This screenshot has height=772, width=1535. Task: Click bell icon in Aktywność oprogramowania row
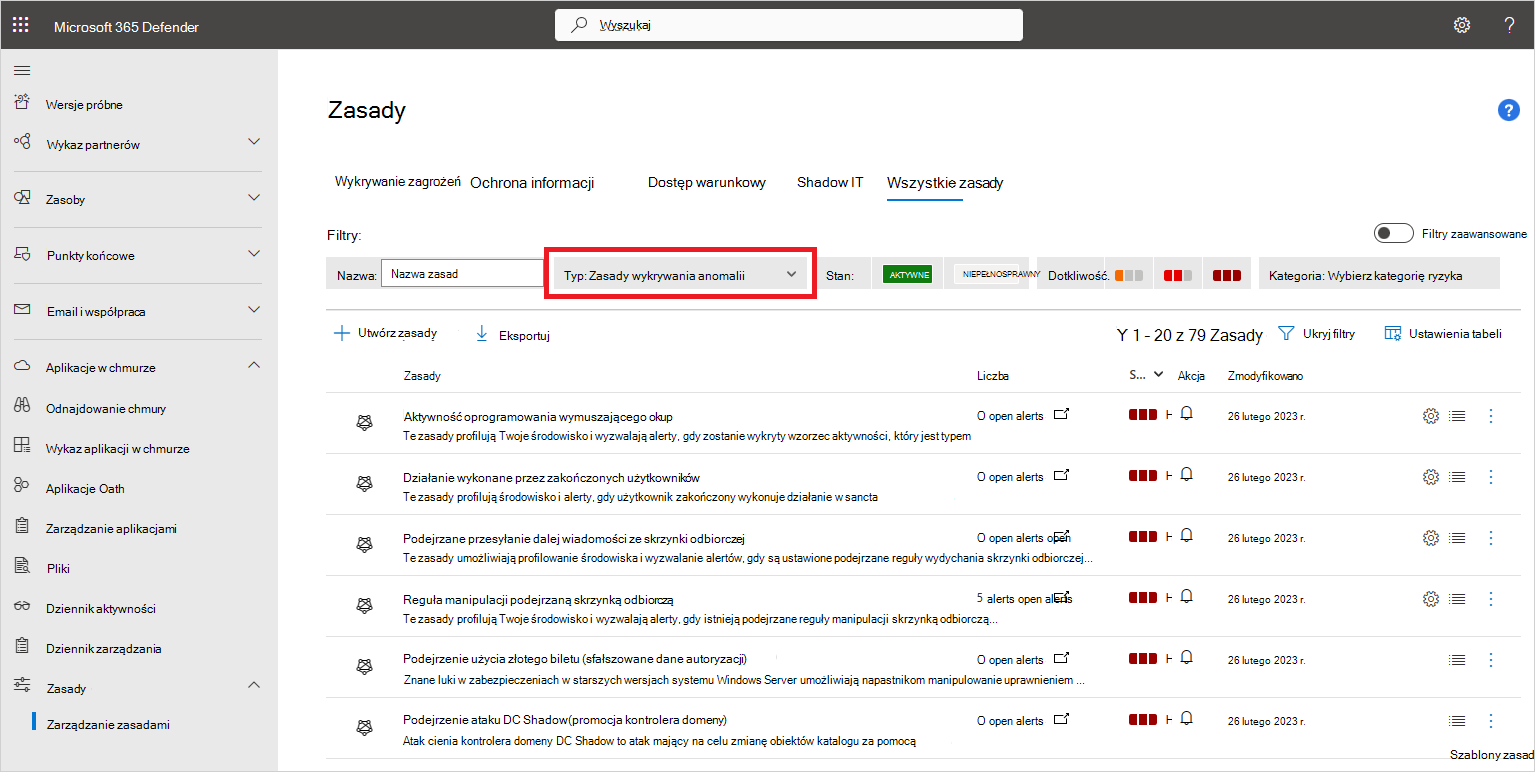tap(1186, 414)
